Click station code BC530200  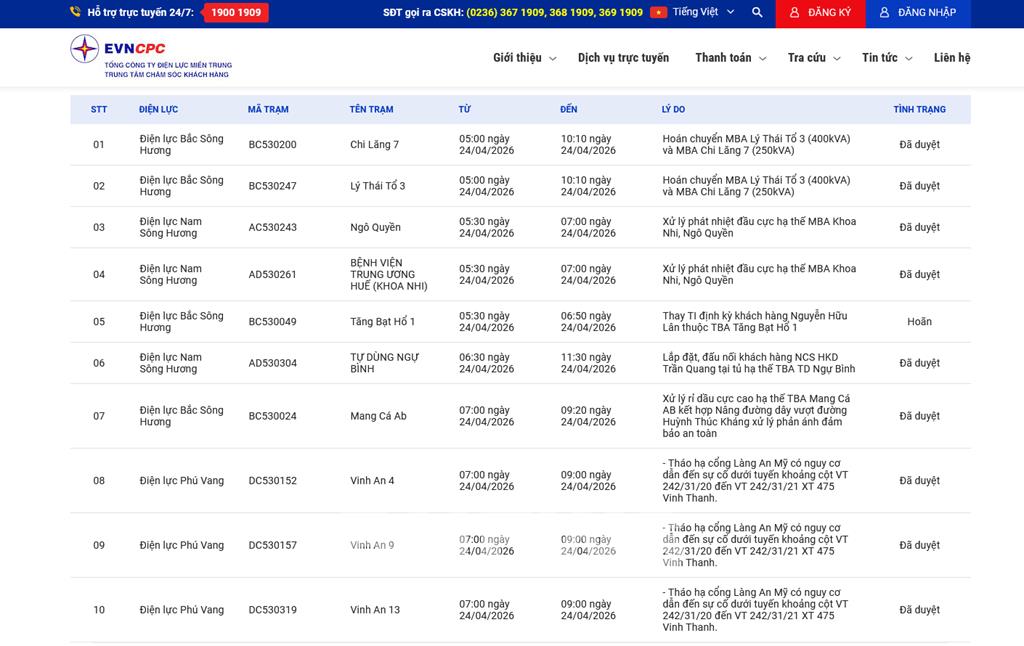click(272, 145)
